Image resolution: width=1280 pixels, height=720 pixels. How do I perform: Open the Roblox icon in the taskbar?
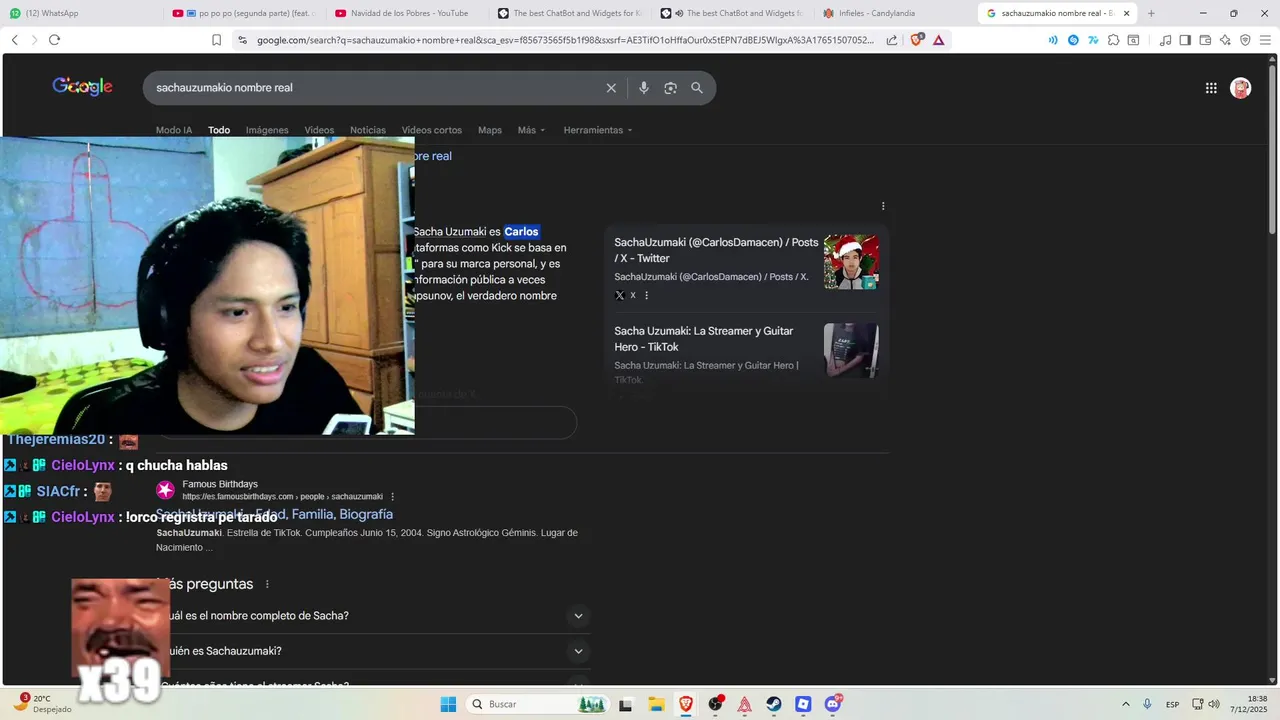point(803,704)
